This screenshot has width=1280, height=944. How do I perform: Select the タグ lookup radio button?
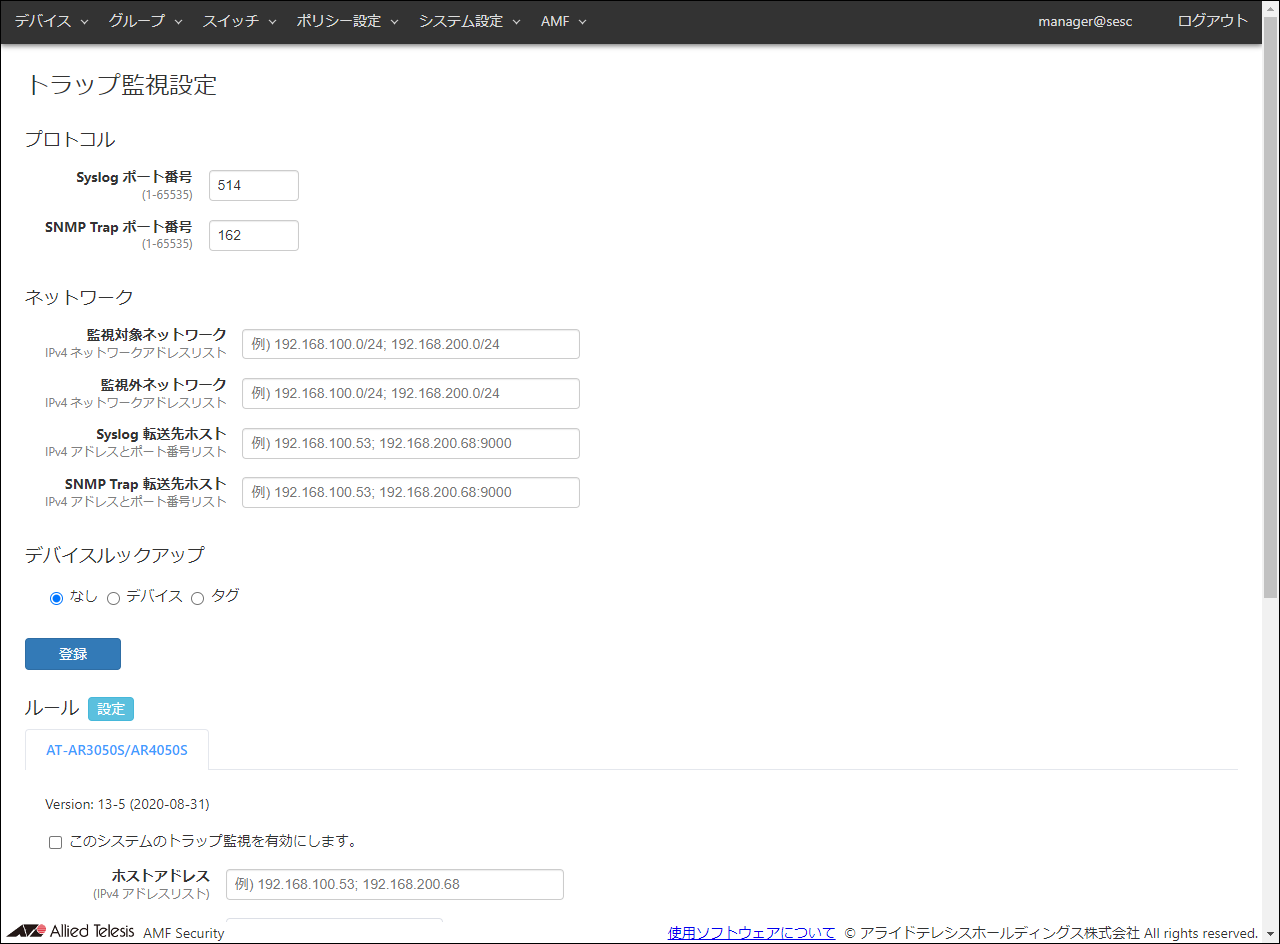pyautogui.click(x=197, y=598)
